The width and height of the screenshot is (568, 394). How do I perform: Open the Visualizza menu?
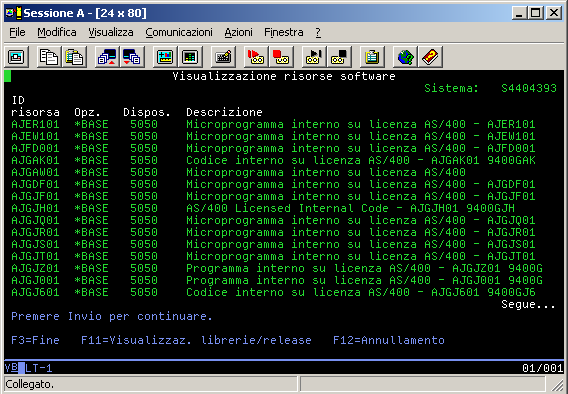[x=111, y=32]
